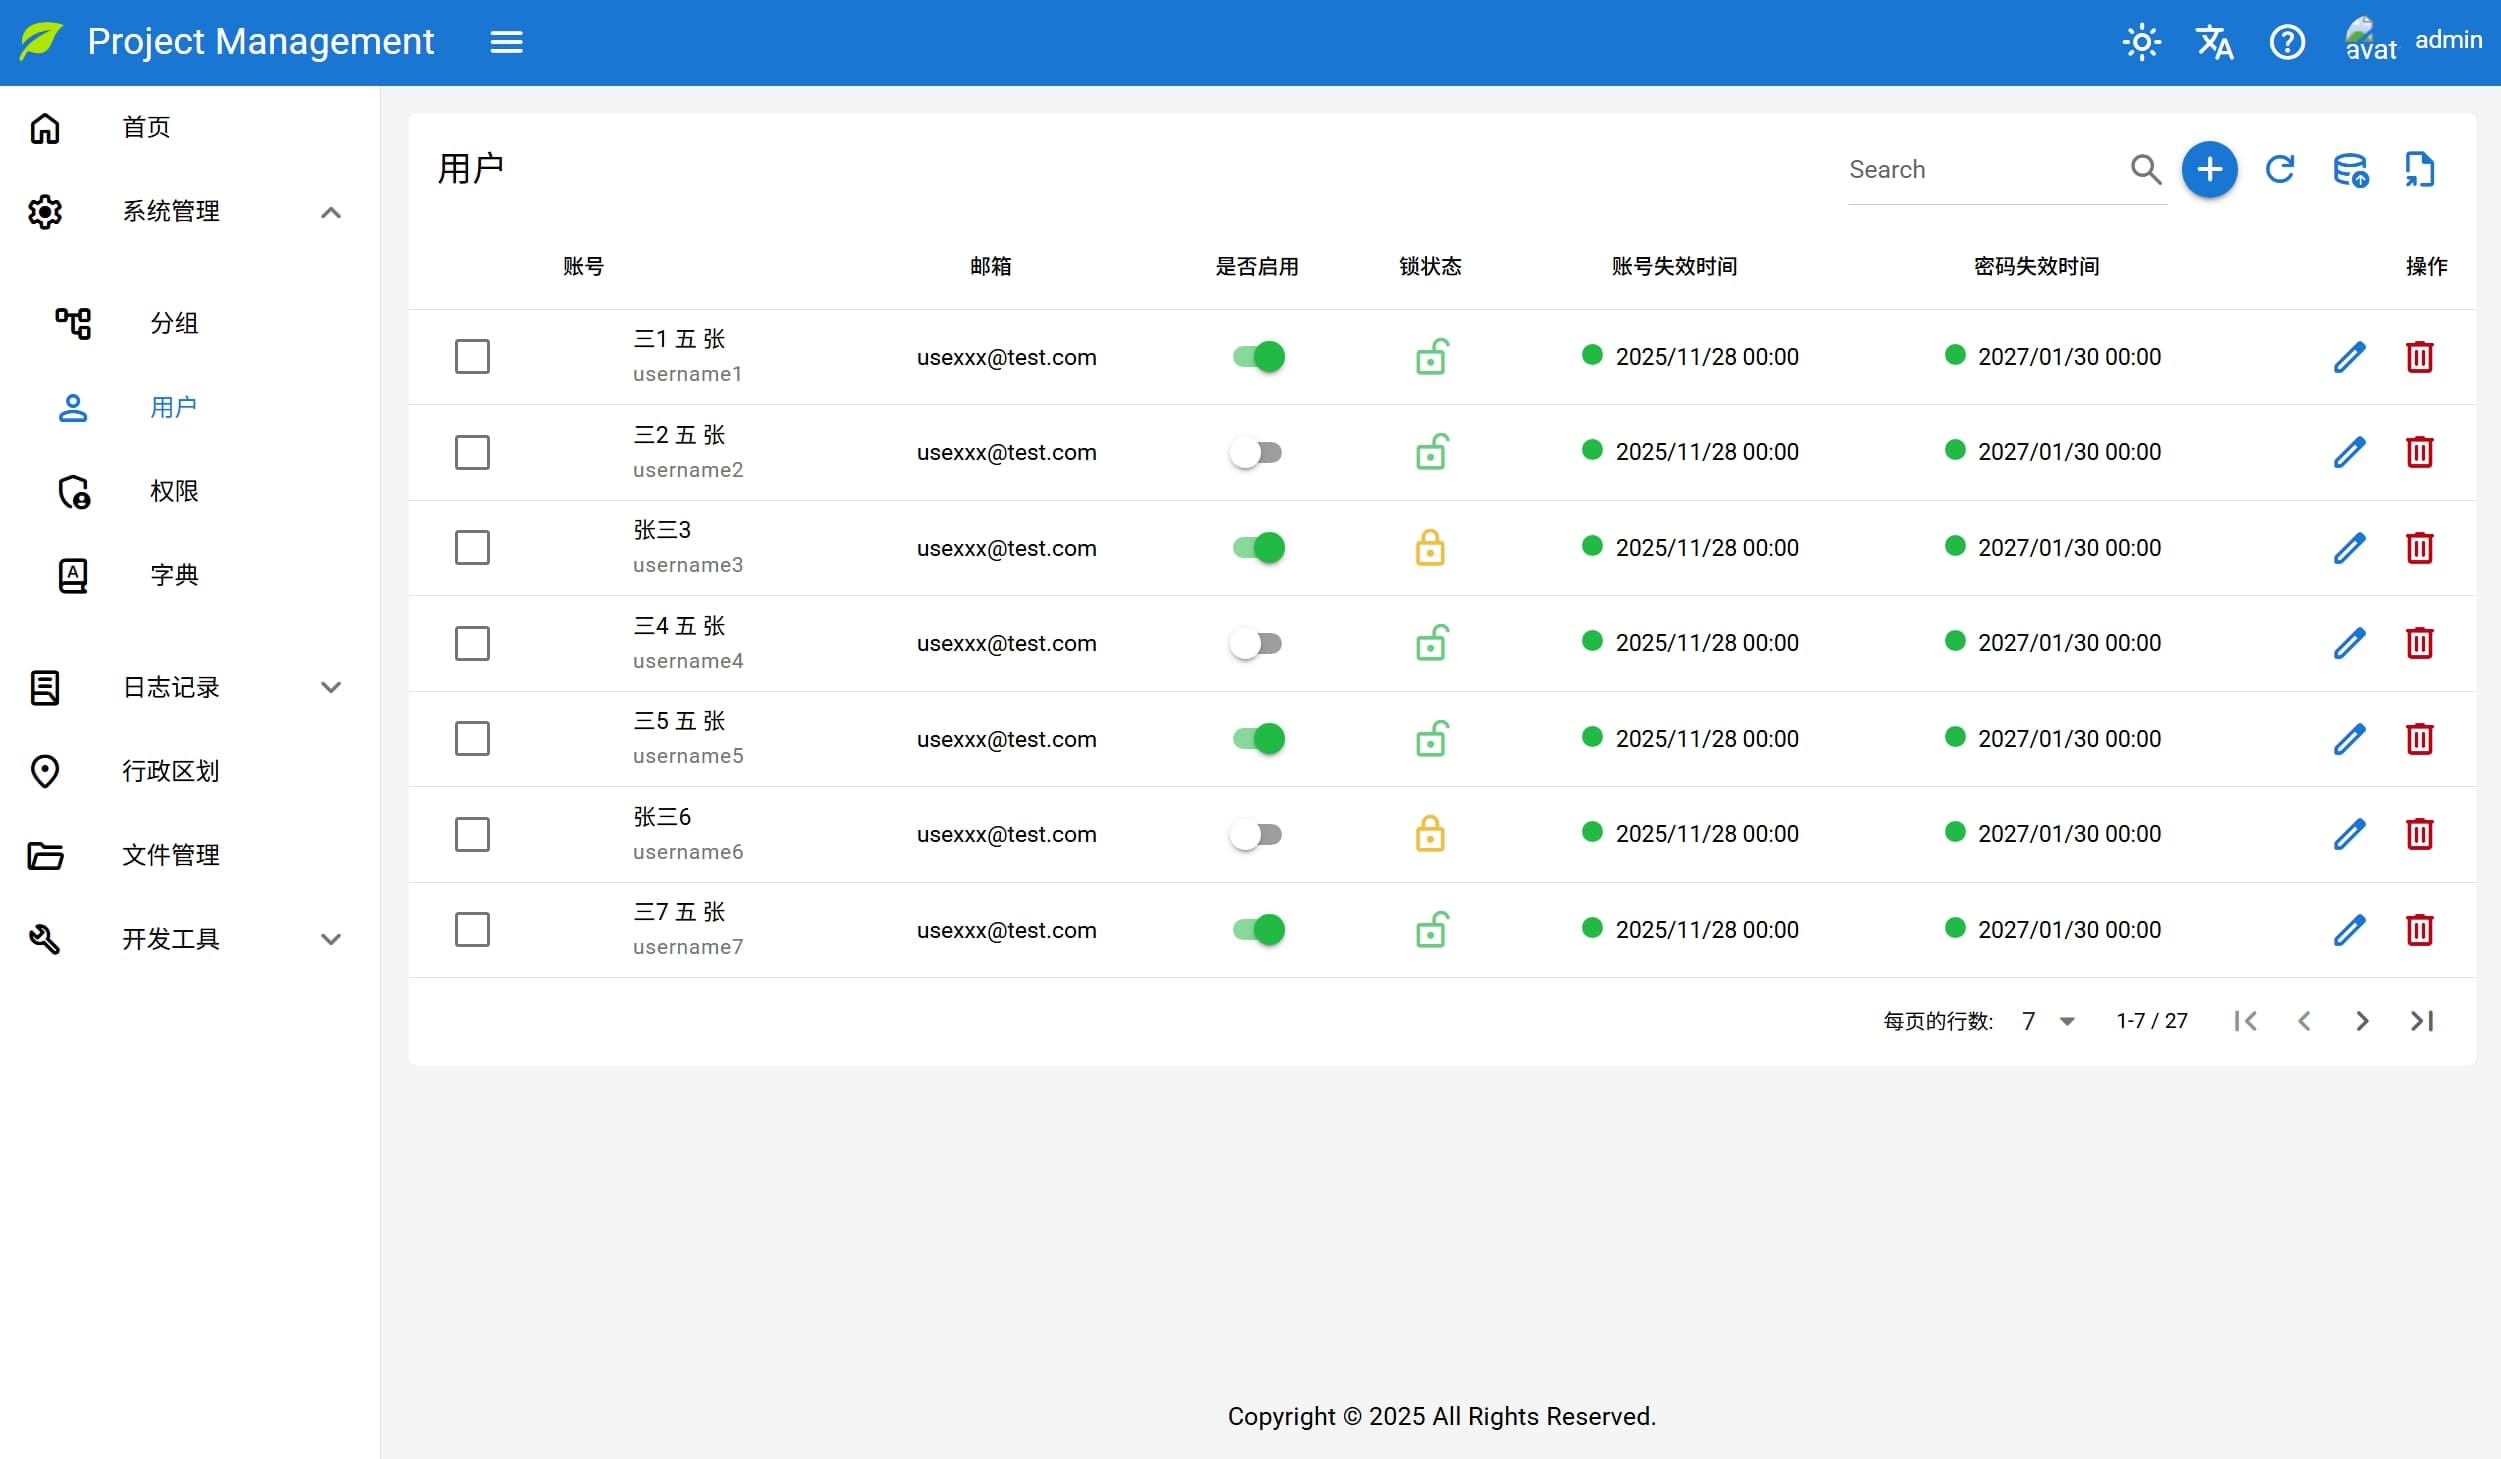Toggle the light/dark theme sun icon
The image size is (2501, 1459).
[2141, 42]
